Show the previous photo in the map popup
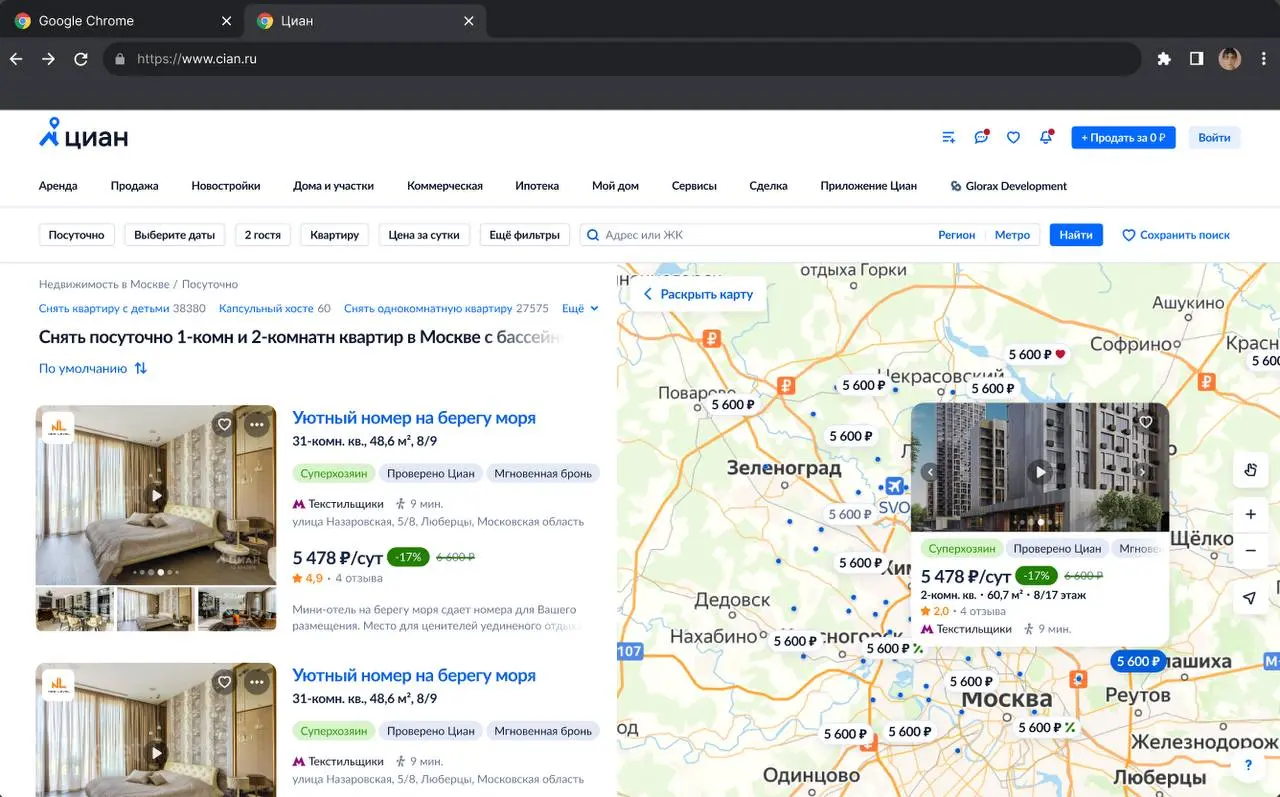This screenshot has height=797, width=1280. [929, 472]
